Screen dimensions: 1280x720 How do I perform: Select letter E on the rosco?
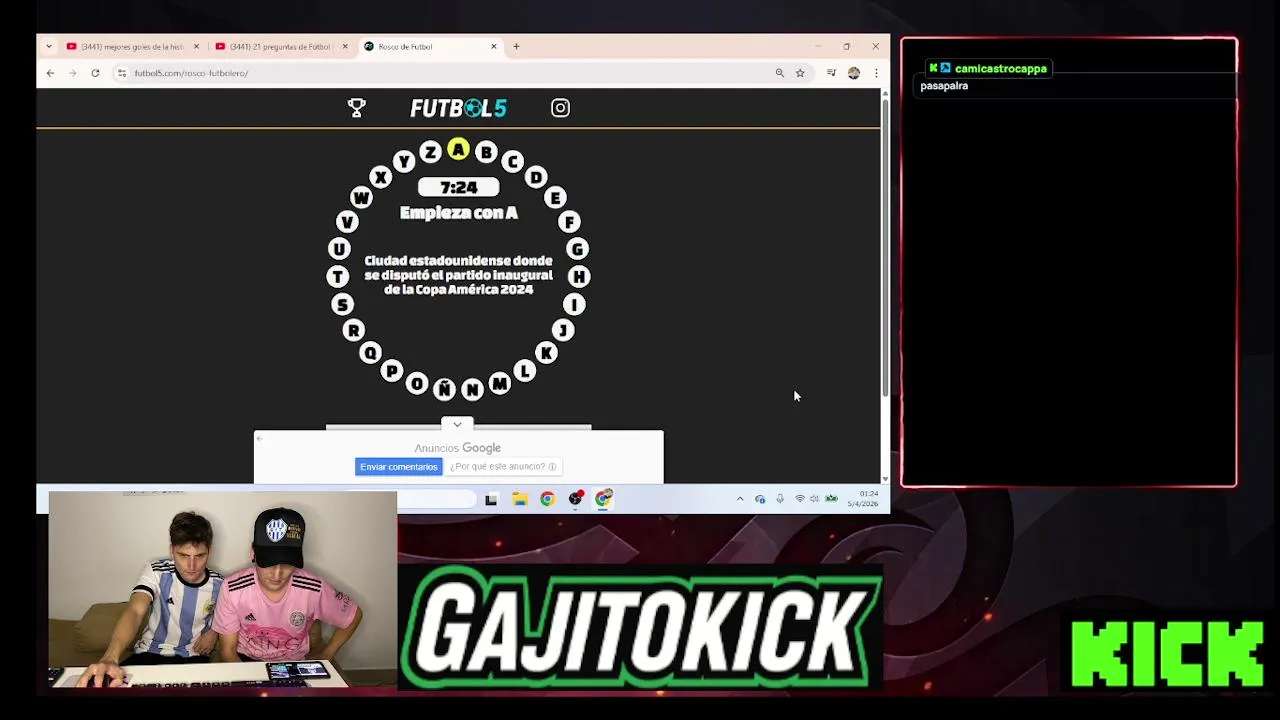tap(555, 198)
